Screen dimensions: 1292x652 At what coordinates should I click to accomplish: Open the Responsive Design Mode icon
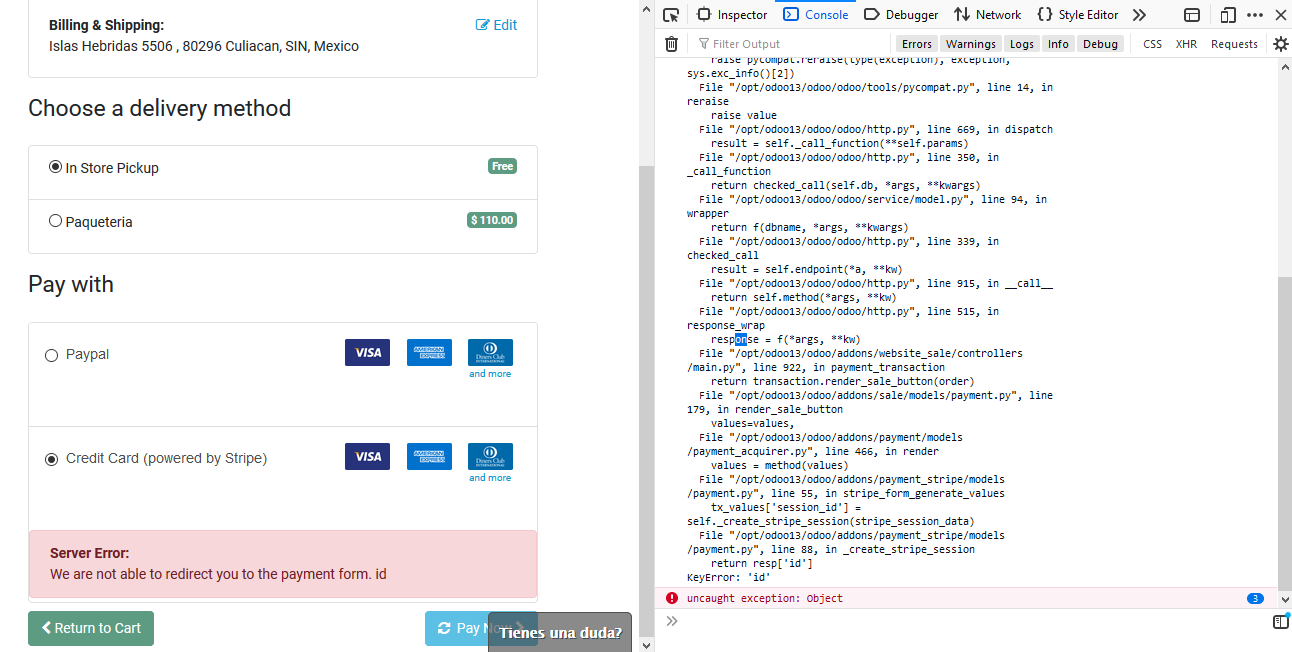pos(1228,14)
